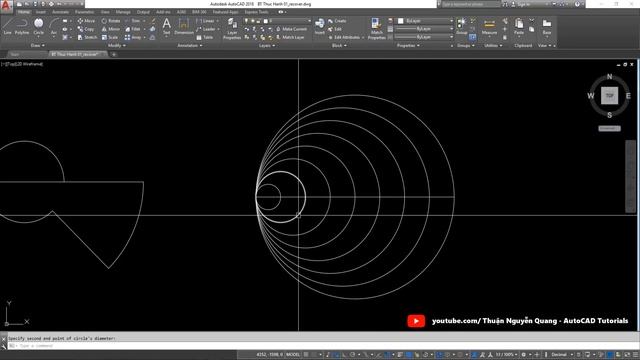Click the Copy tool
Viewport: 640px width, 360px height.
point(86,29)
